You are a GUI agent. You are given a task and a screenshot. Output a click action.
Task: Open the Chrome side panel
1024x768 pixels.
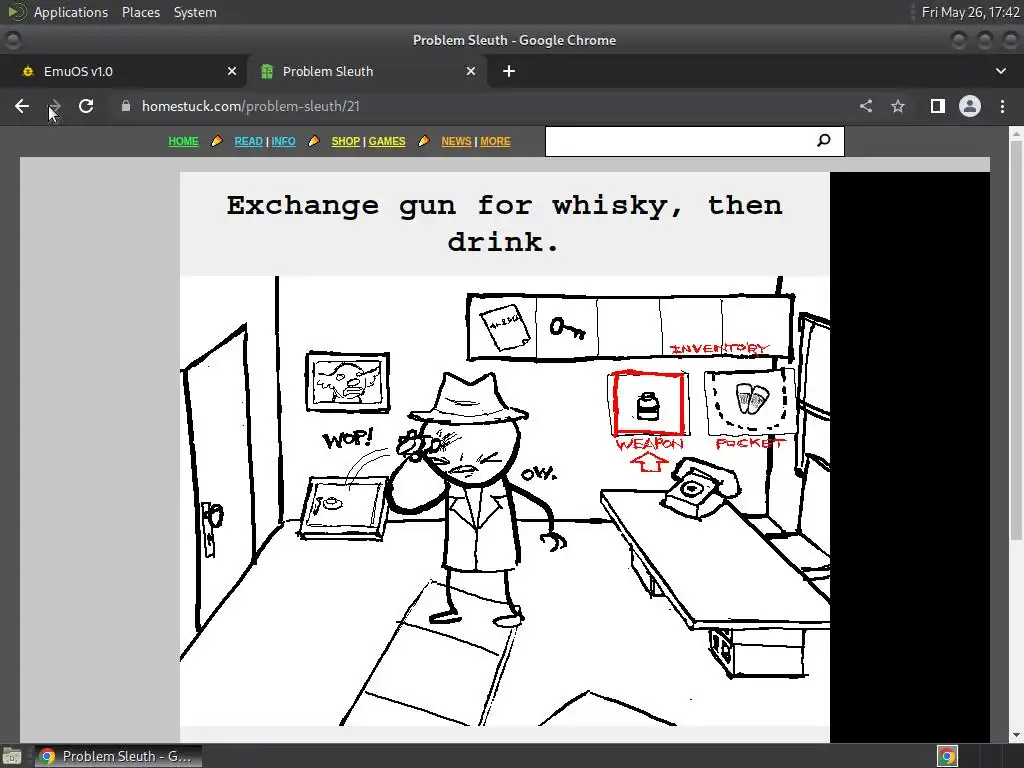coord(938,106)
